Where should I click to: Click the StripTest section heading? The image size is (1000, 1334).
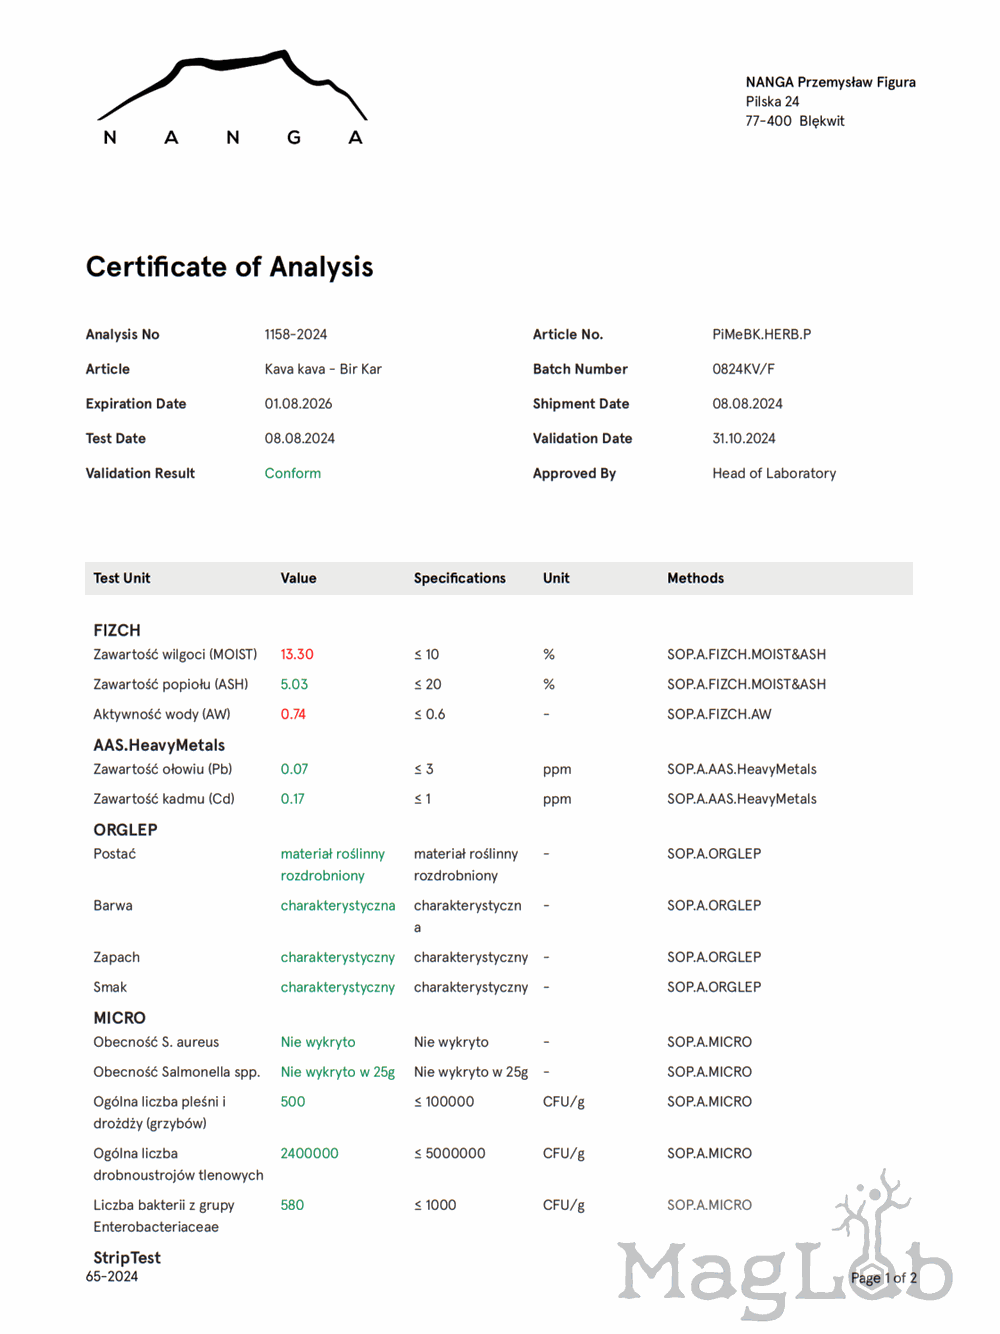(x=127, y=1258)
